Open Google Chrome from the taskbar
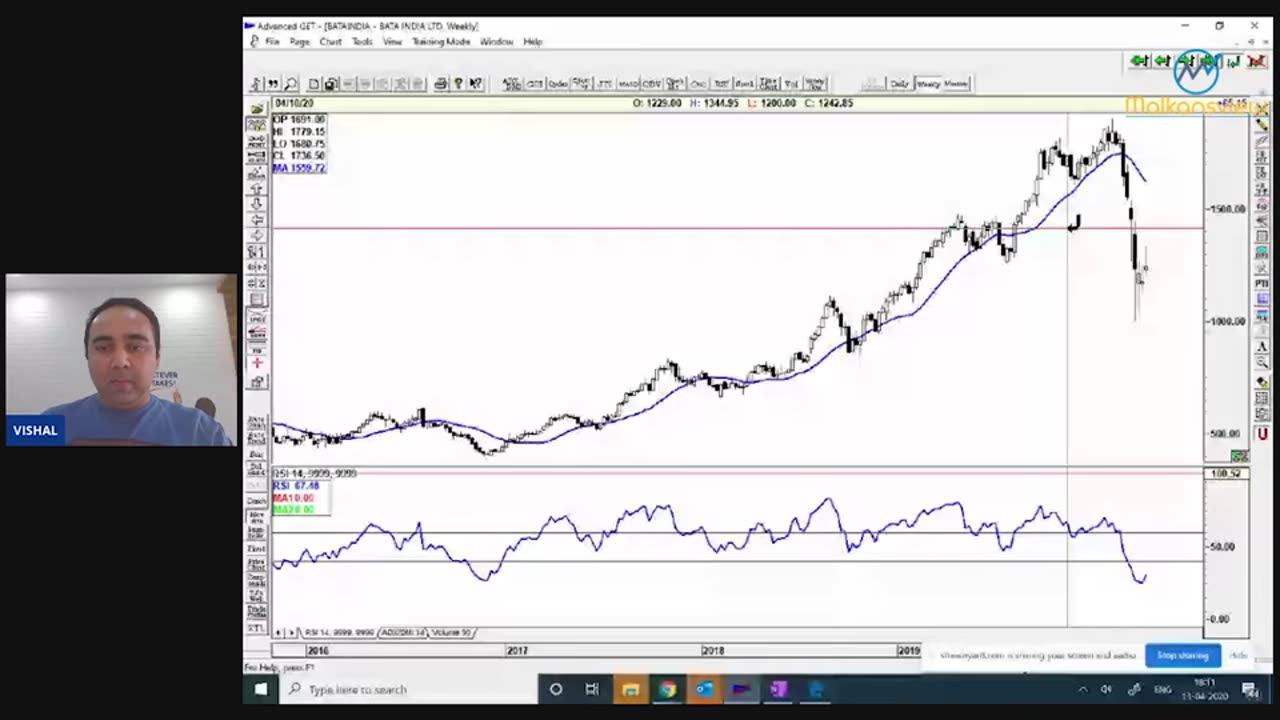 coord(667,689)
